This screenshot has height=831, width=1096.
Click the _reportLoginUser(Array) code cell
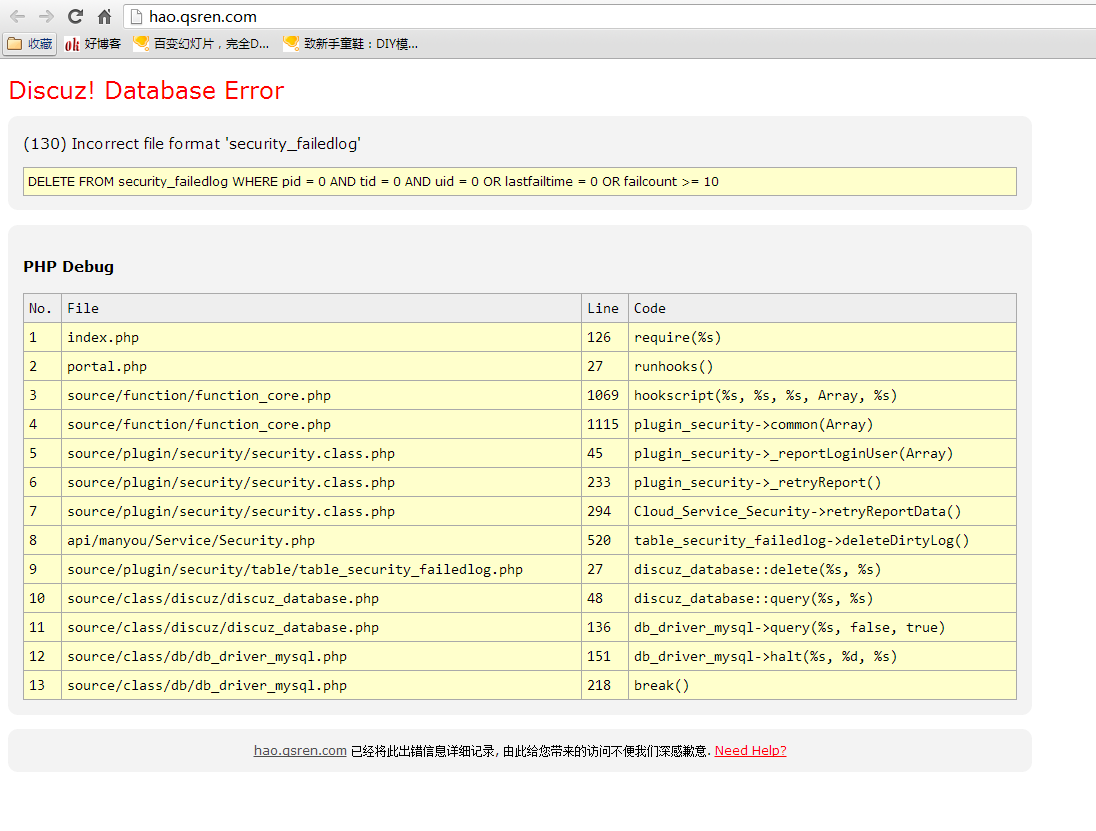822,454
